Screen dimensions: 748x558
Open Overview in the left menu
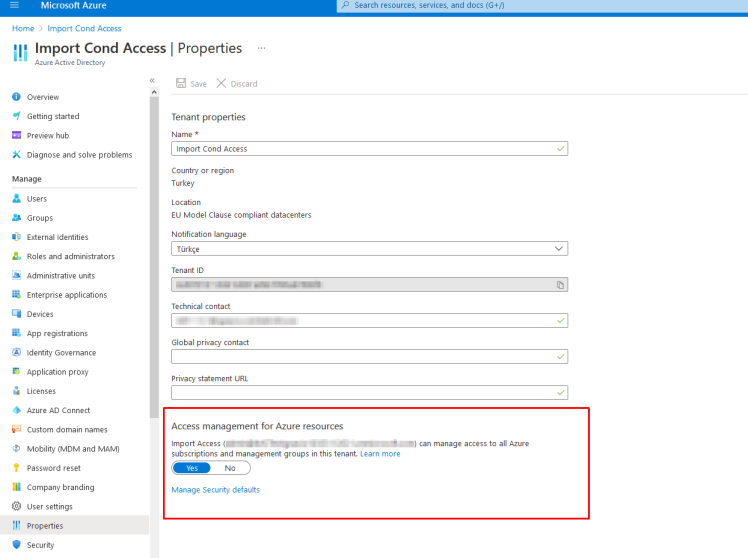43,97
